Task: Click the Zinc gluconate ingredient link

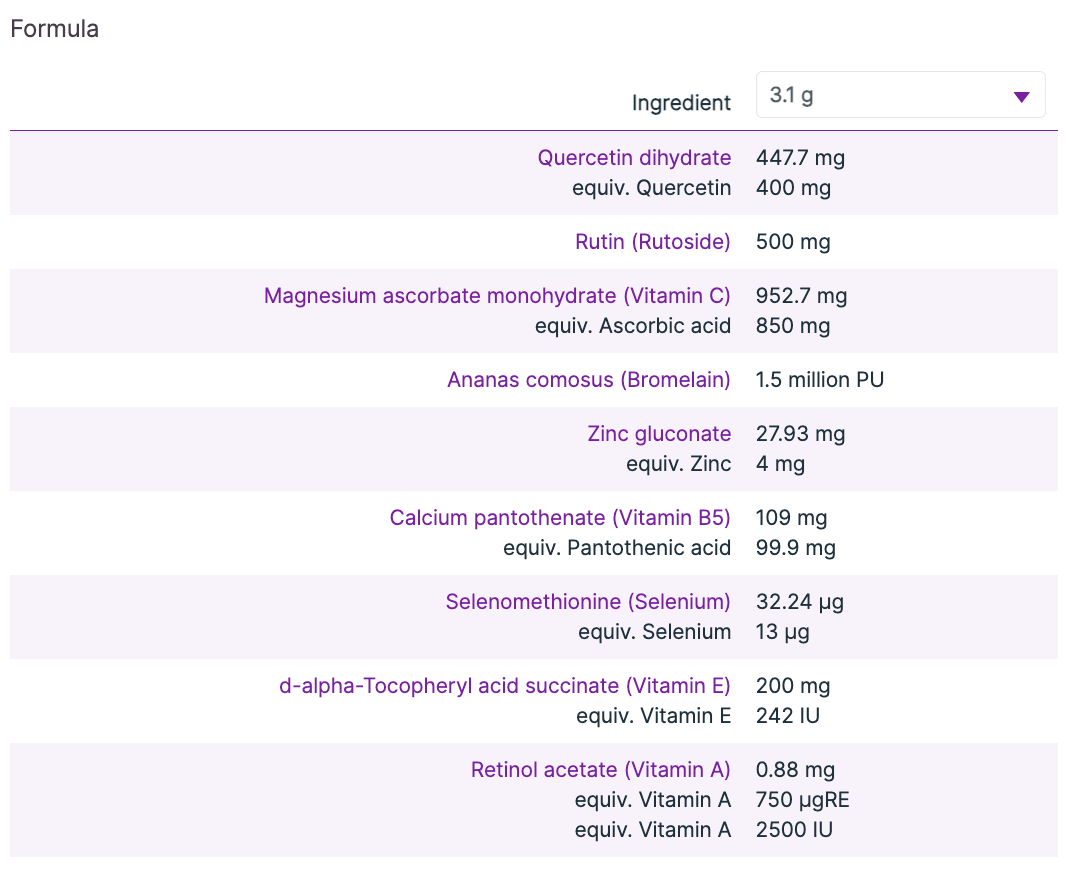Action: pos(659,434)
